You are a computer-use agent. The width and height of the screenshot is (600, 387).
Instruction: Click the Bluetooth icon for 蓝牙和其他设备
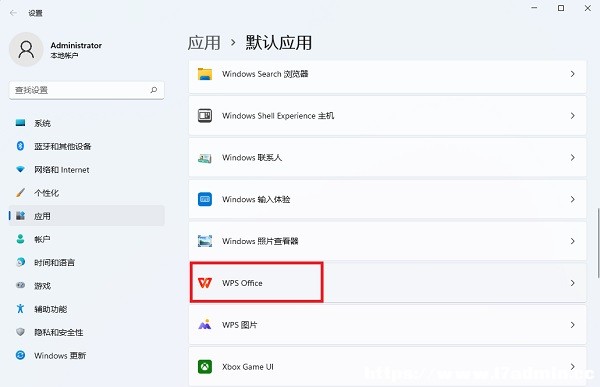coord(20,146)
